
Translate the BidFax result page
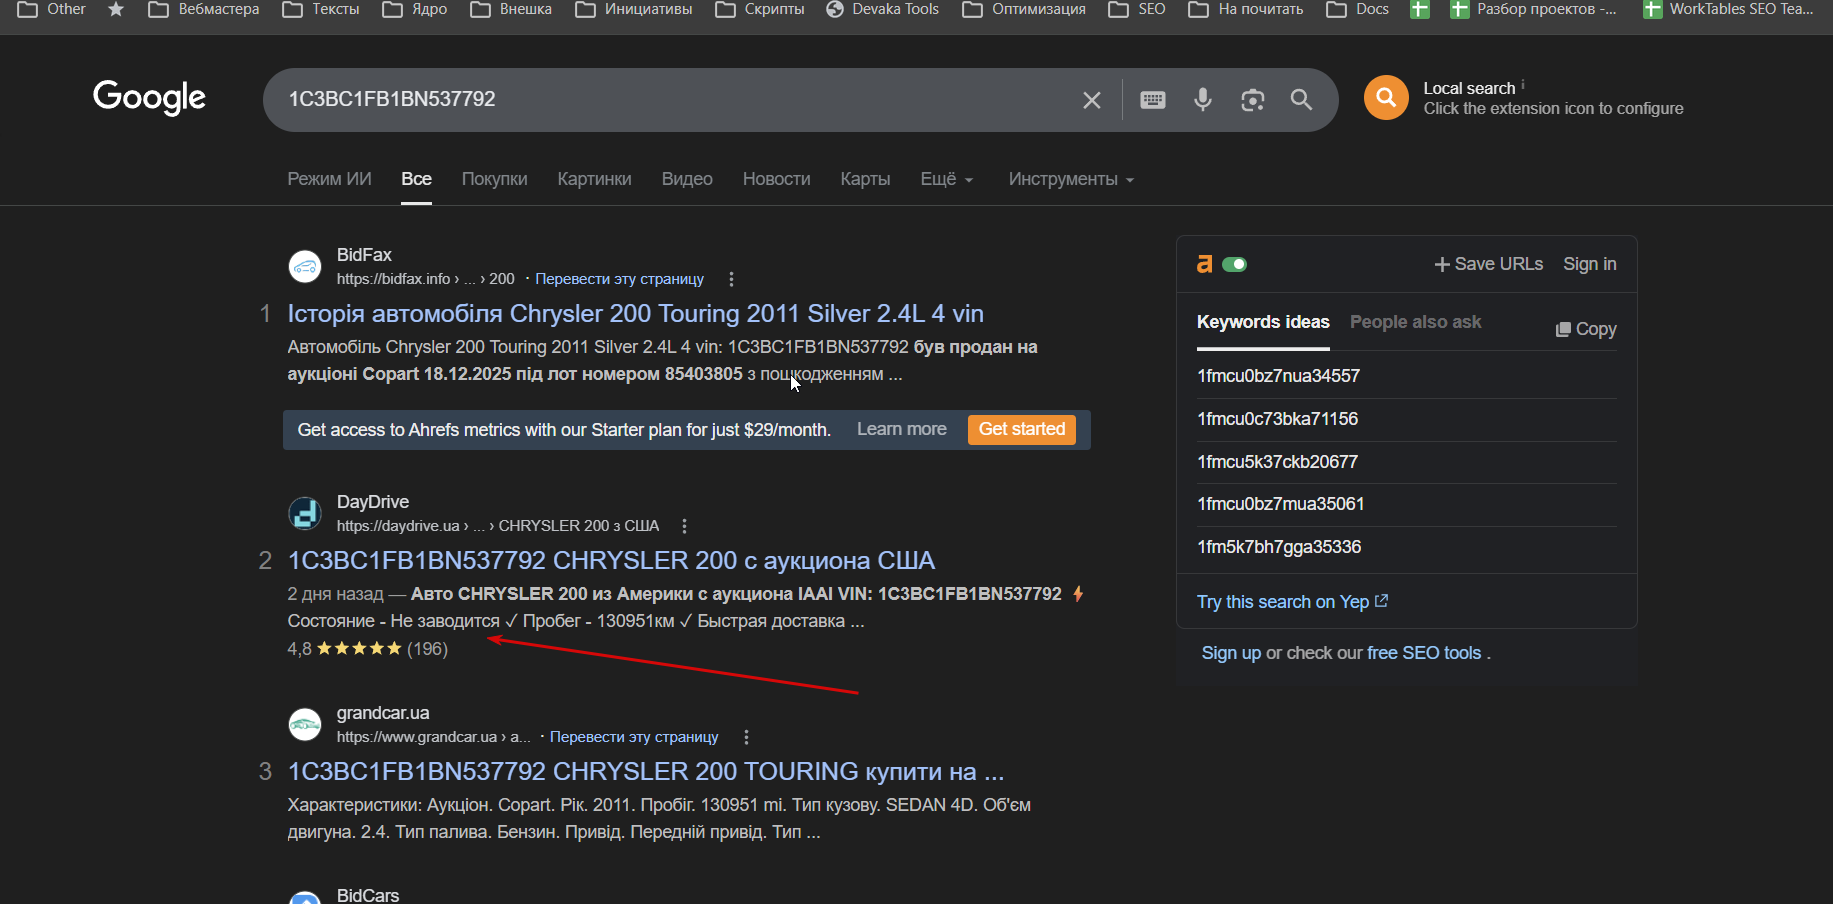tap(619, 279)
